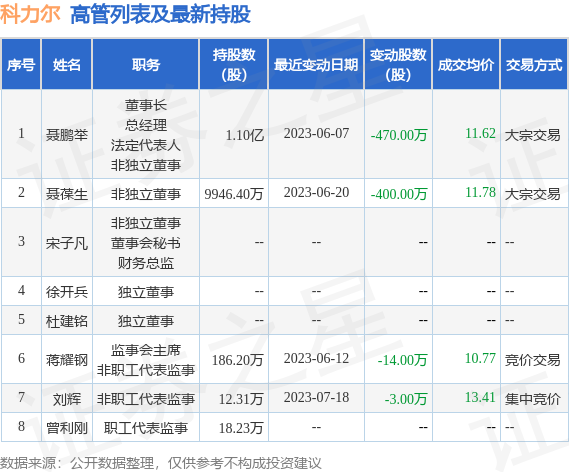Click the average price 13.41
The width and height of the screenshot is (569, 472).
coord(480,397)
